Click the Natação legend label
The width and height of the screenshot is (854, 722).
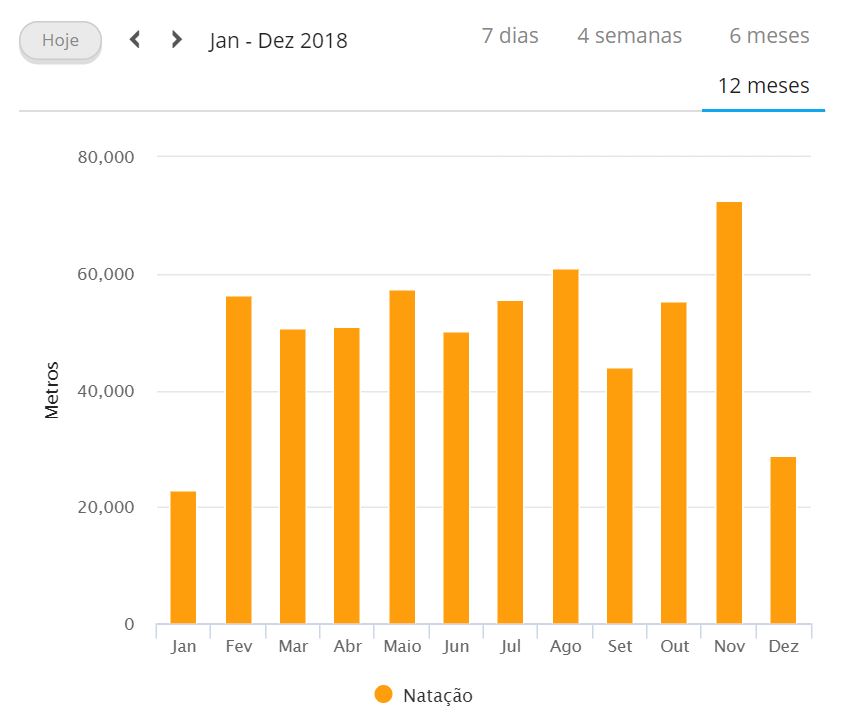tap(437, 695)
